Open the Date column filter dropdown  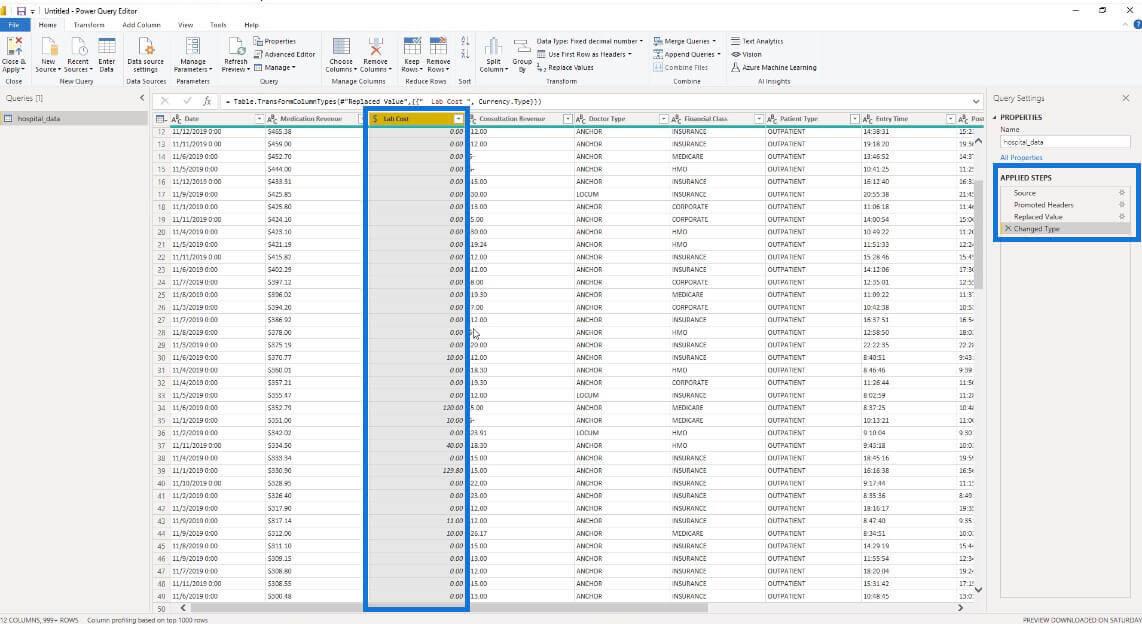coord(259,119)
